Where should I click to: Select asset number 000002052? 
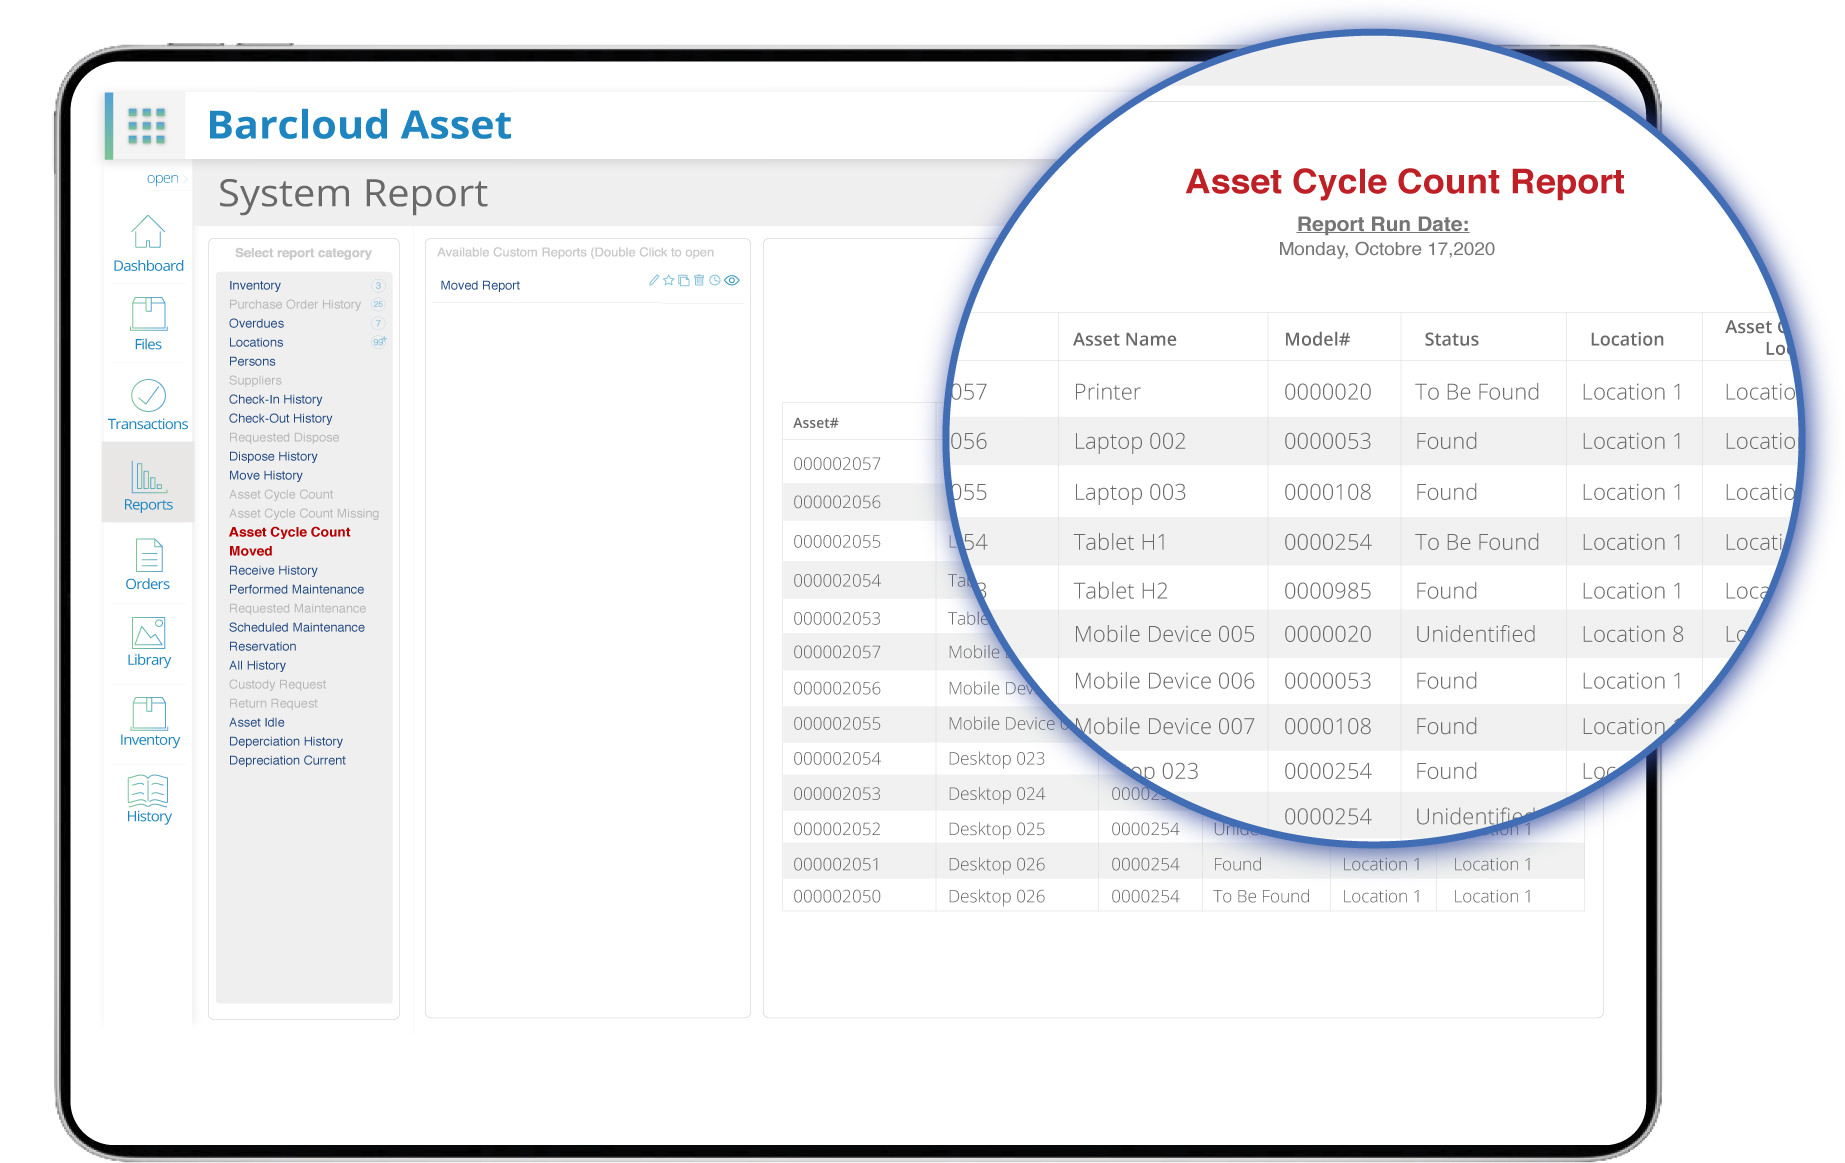(837, 829)
